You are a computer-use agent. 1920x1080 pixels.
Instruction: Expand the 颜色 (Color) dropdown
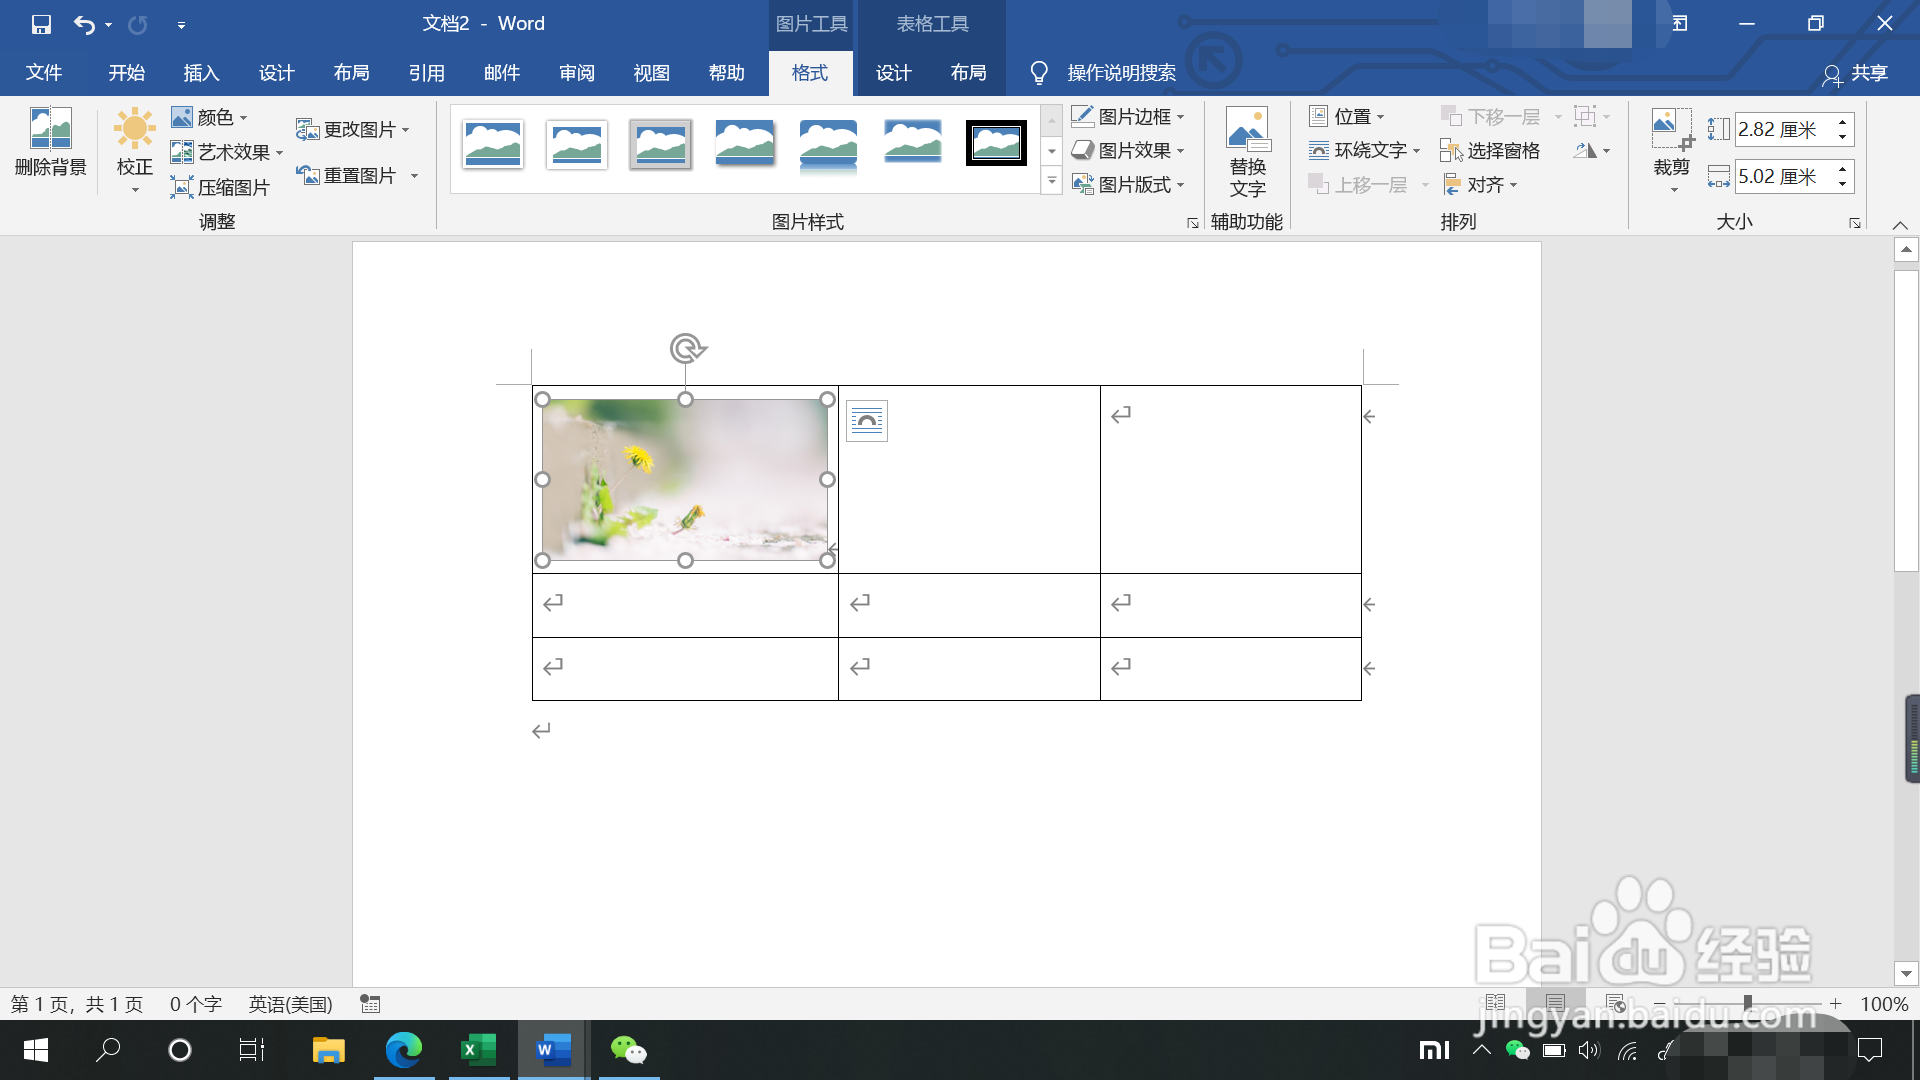[x=215, y=117]
